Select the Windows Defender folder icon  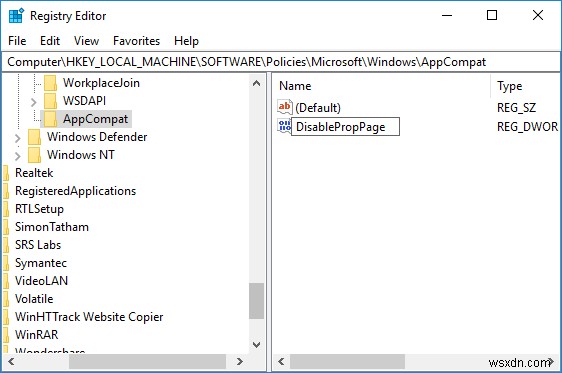34,137
